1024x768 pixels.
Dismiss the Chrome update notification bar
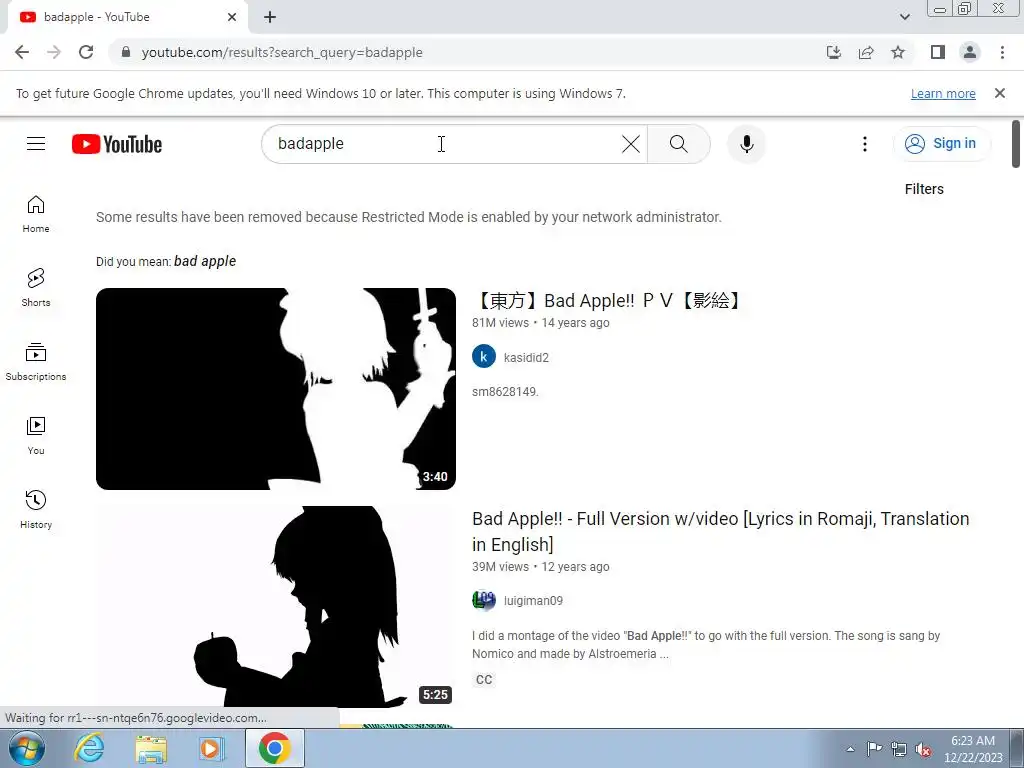[999, 93]
